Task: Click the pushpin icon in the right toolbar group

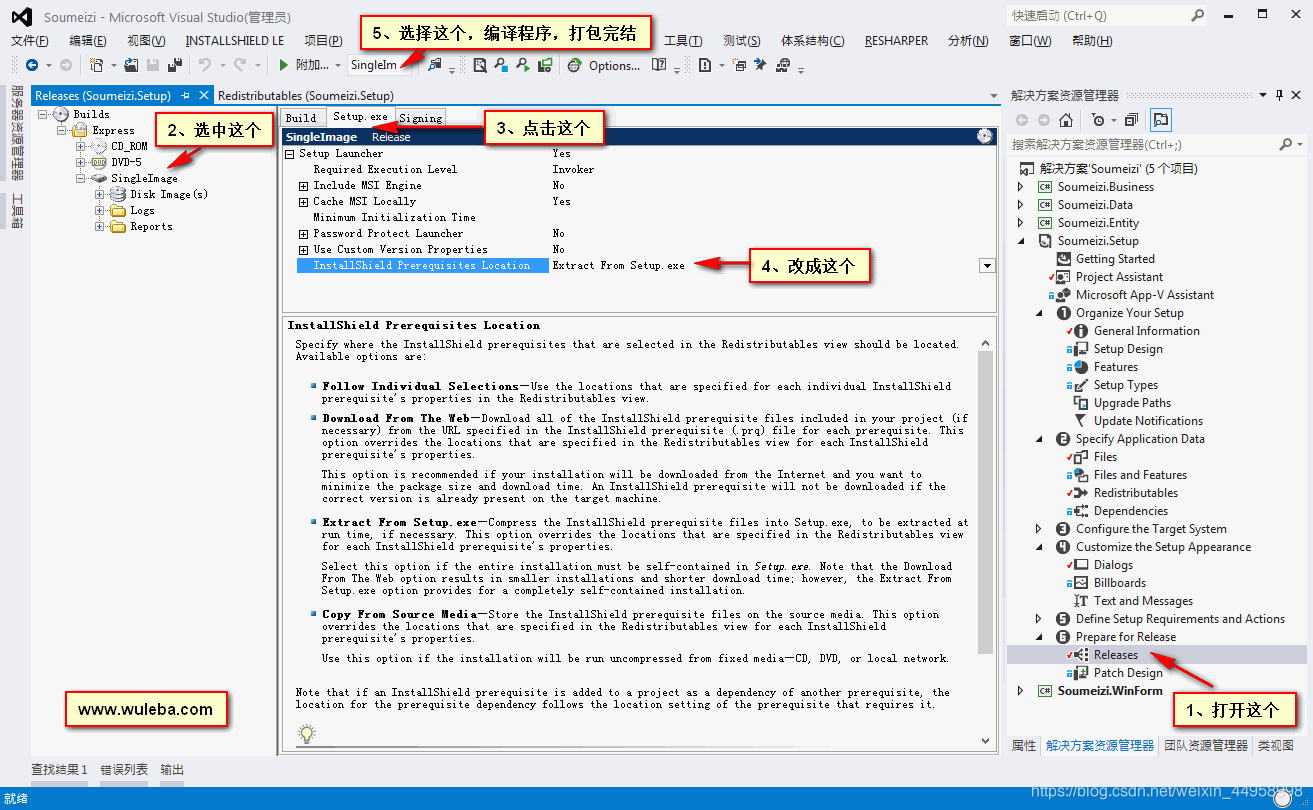Action: coord(760,65)
